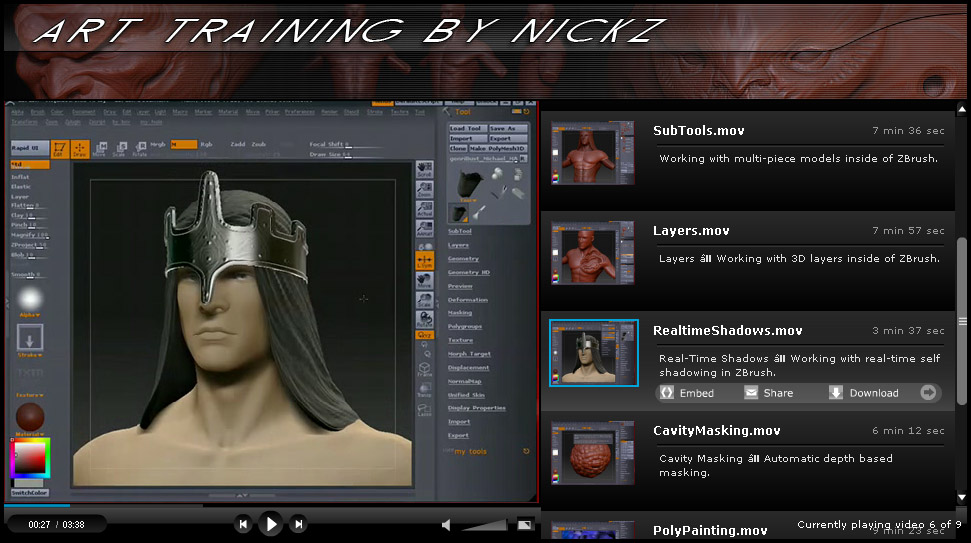Click the Load Tool button
The image size is (971, 543).
pos(468,128)
